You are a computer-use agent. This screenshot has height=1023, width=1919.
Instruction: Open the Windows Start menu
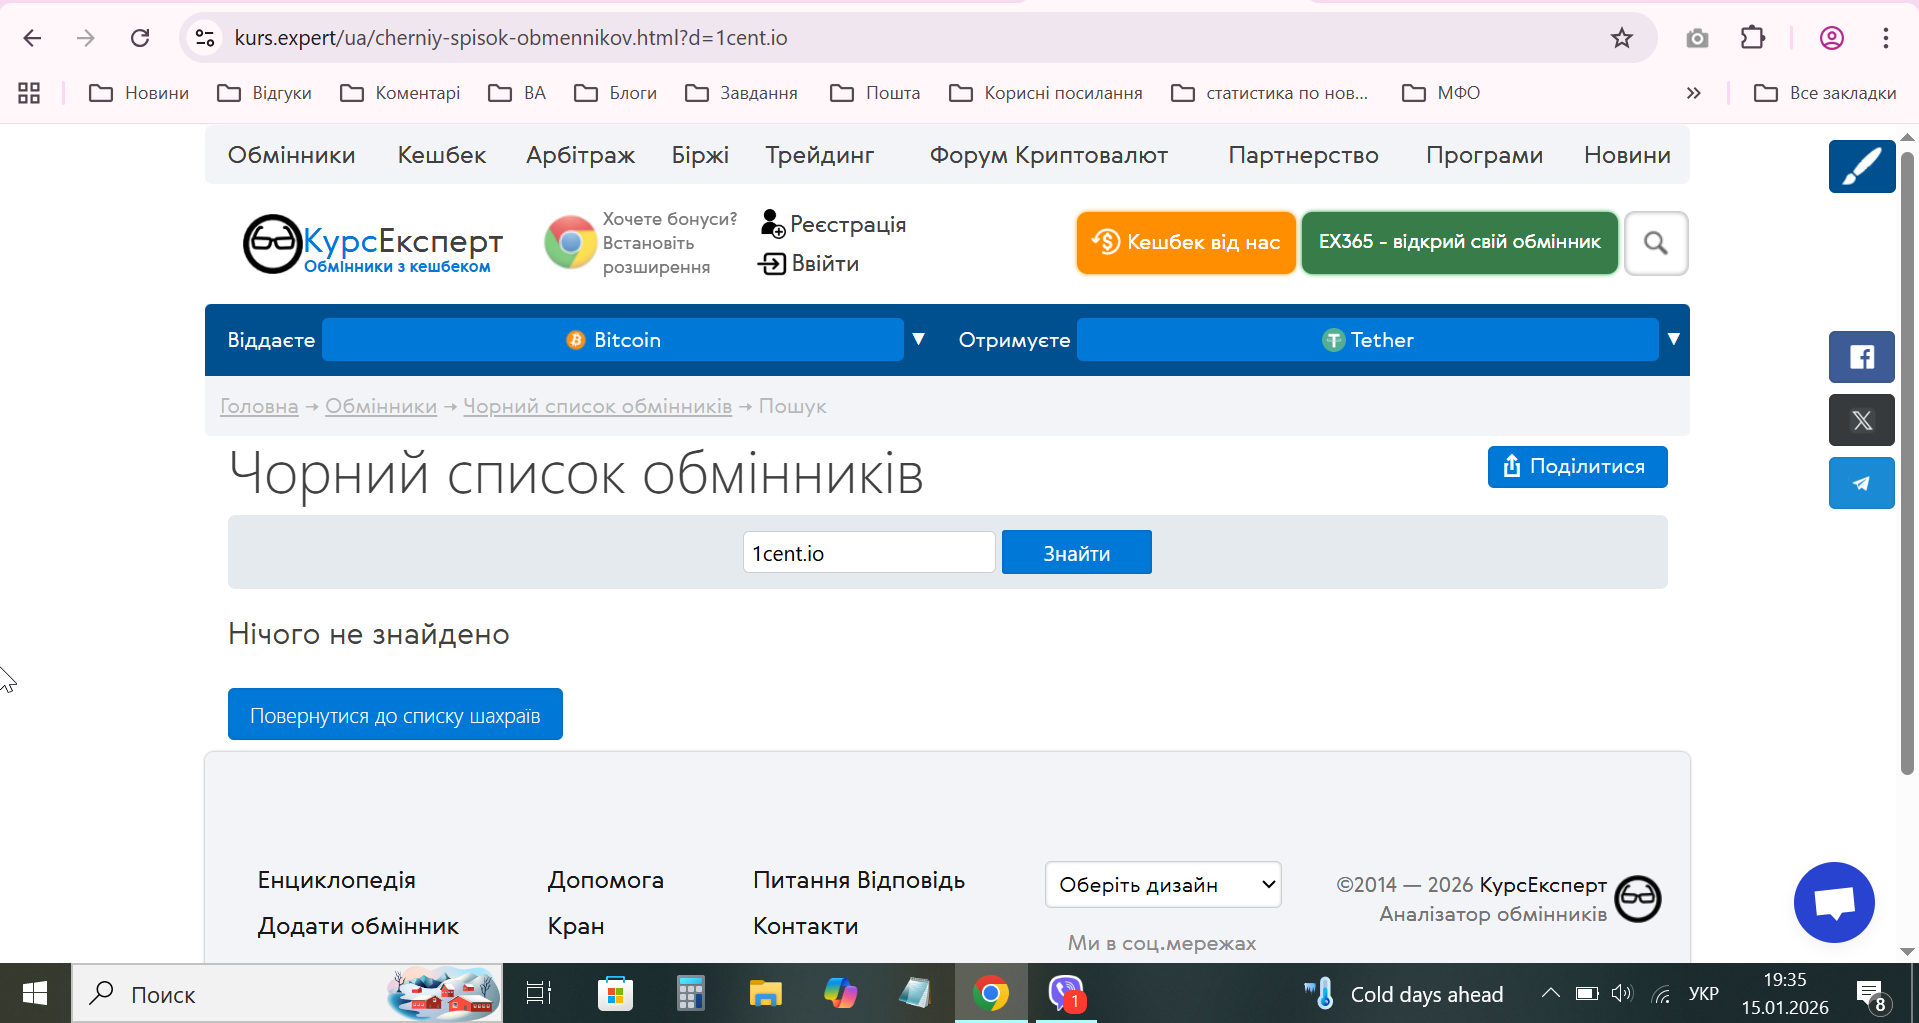35,993
